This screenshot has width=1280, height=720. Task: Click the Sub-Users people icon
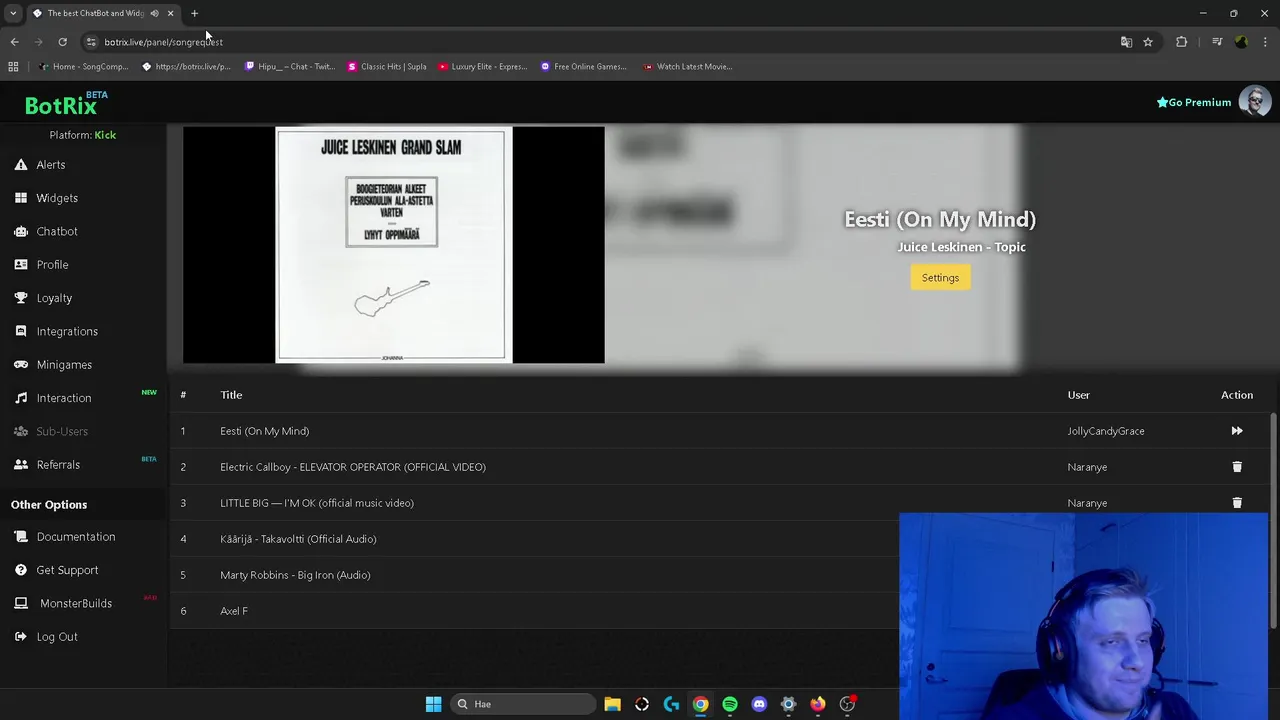pos(21,431)
